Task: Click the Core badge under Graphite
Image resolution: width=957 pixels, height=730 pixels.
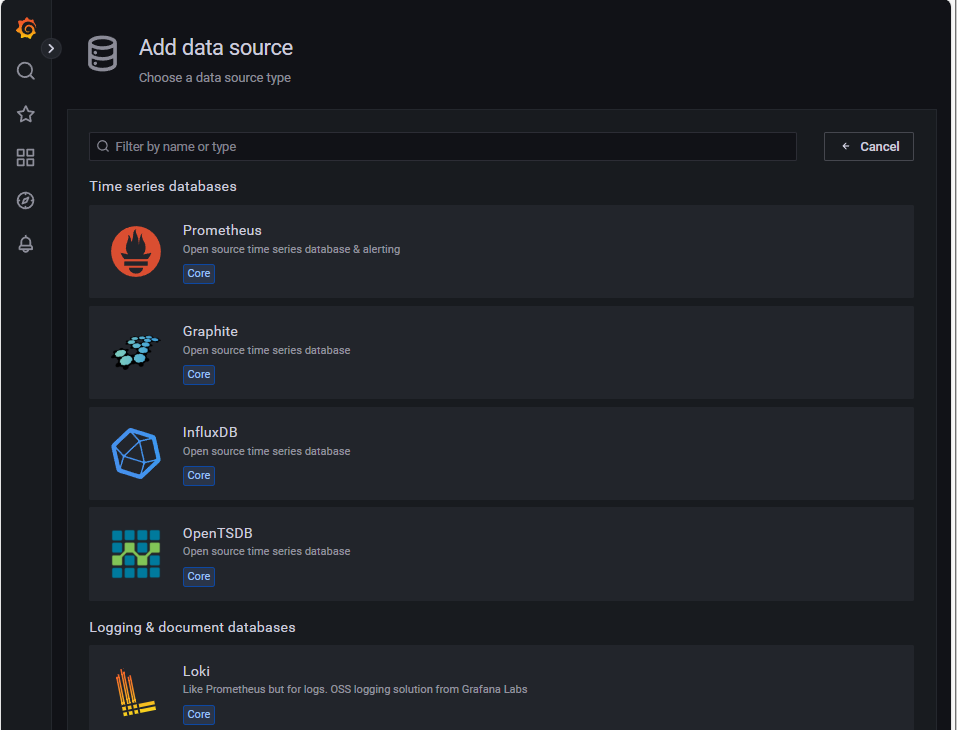Action: 199,374
